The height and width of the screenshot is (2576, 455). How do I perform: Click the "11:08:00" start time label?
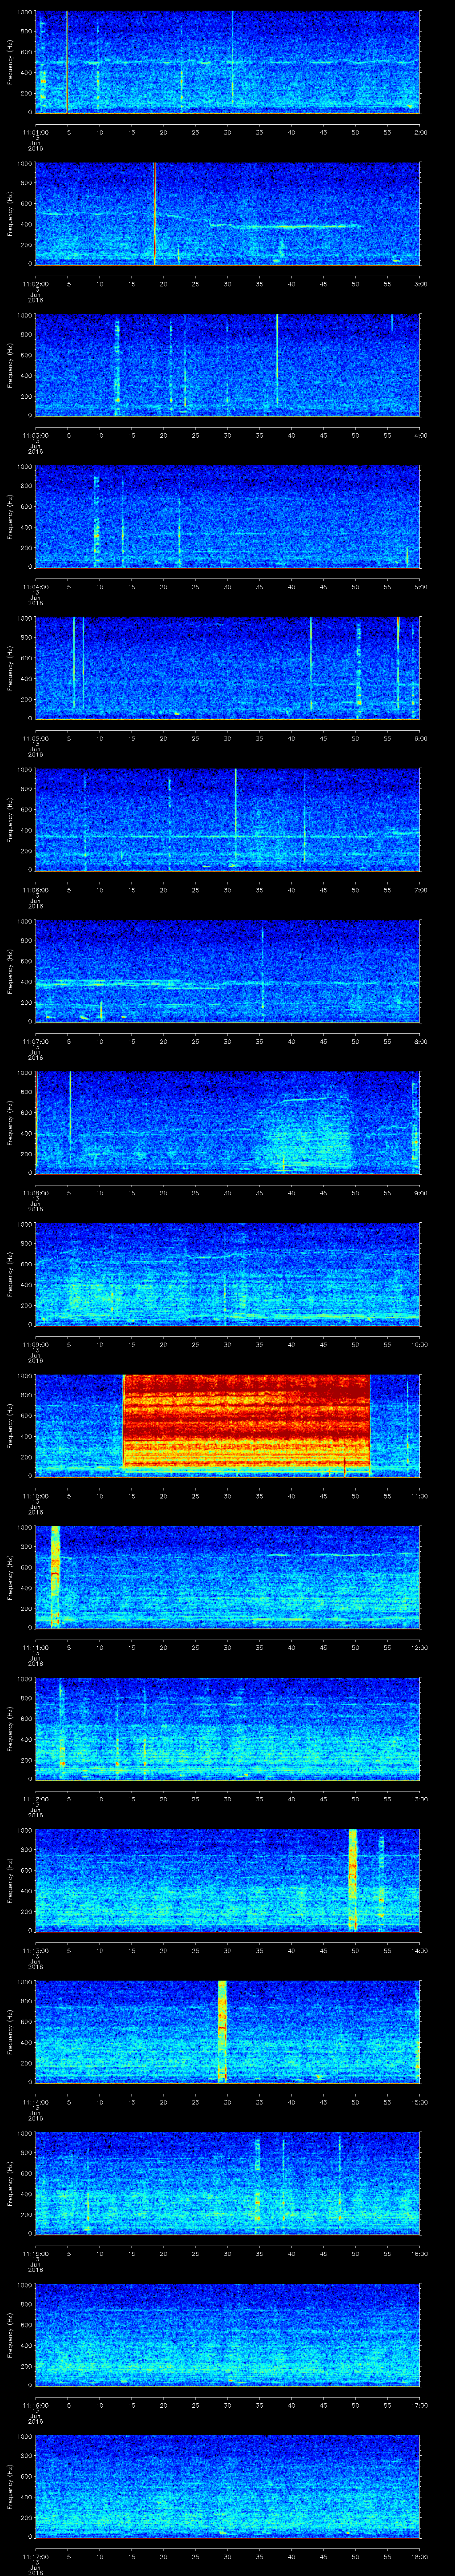(36, 1193)
